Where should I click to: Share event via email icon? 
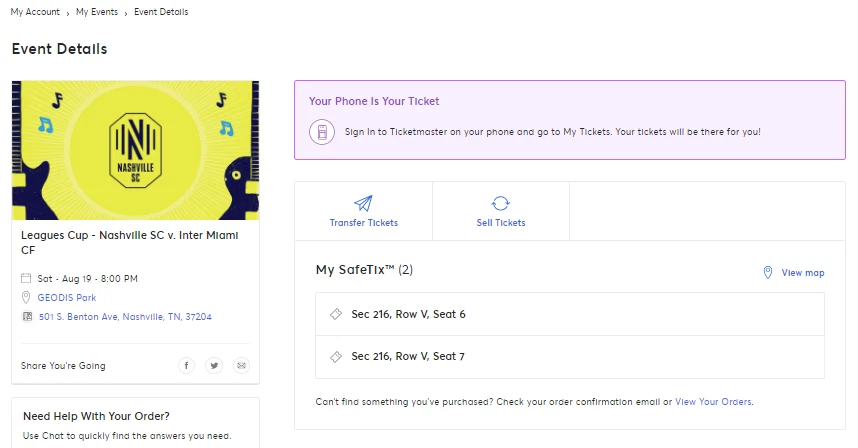point(241,366)
